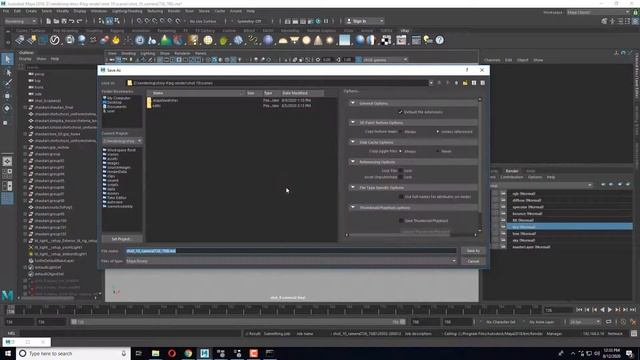Click the Cancel button in Save As

(x=473, y=261)
